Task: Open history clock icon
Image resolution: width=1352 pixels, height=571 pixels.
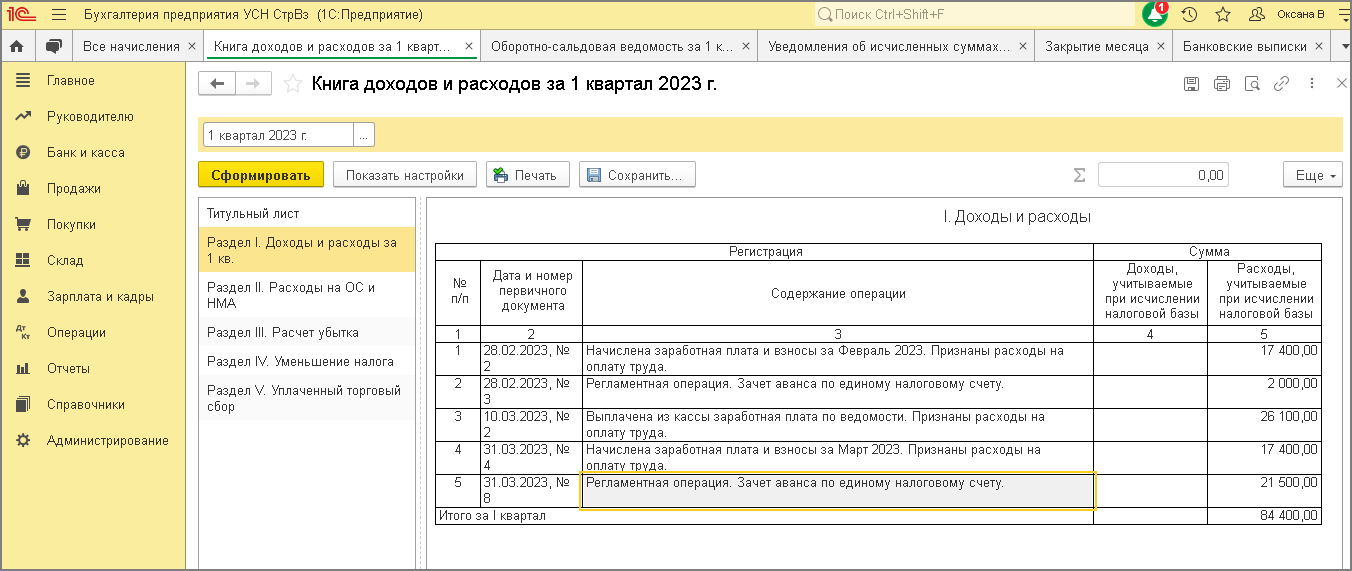Action: point(1189,15)
